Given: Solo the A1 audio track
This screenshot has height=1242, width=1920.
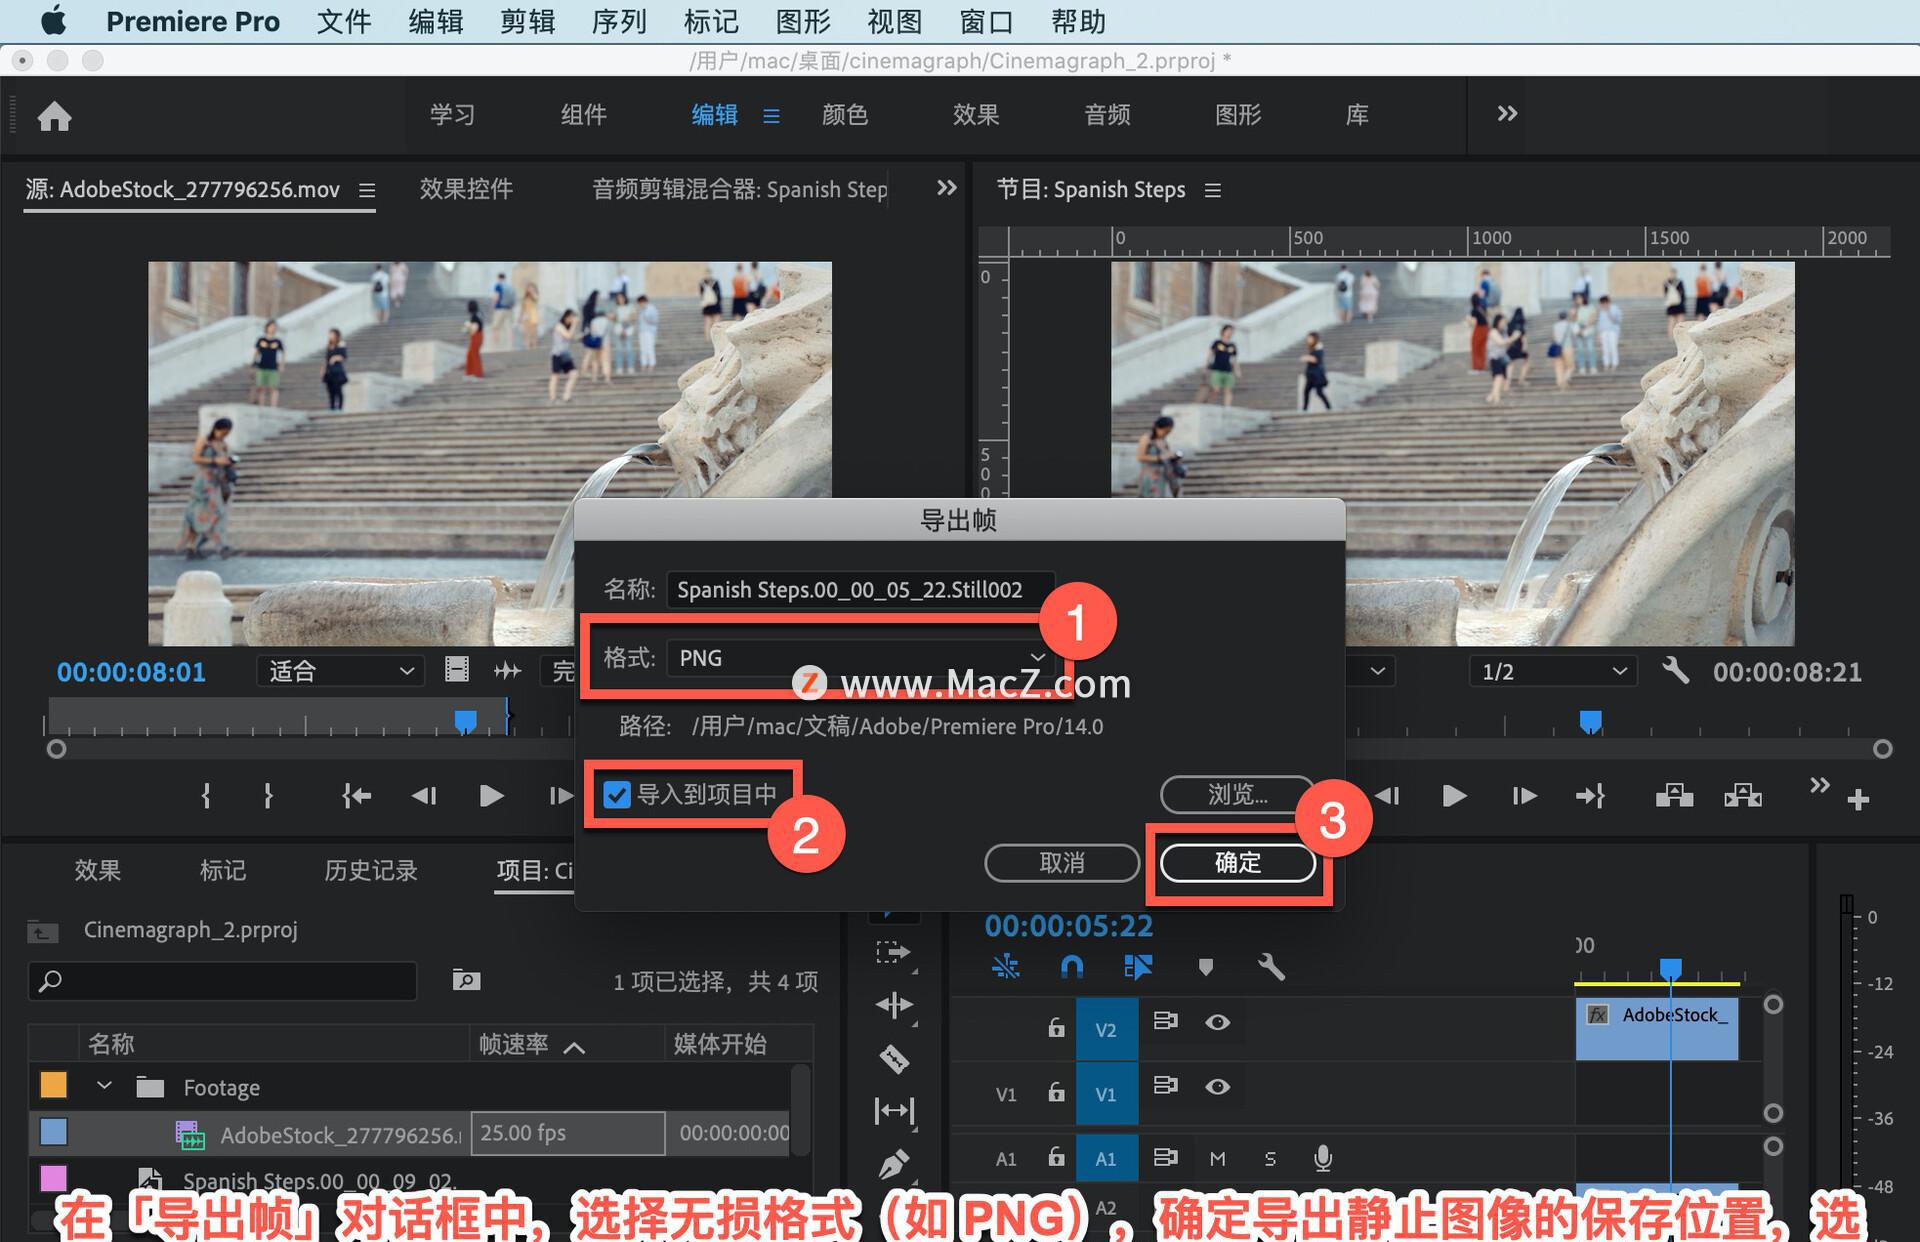Looking at the screenshot, I should 1270,1158.
